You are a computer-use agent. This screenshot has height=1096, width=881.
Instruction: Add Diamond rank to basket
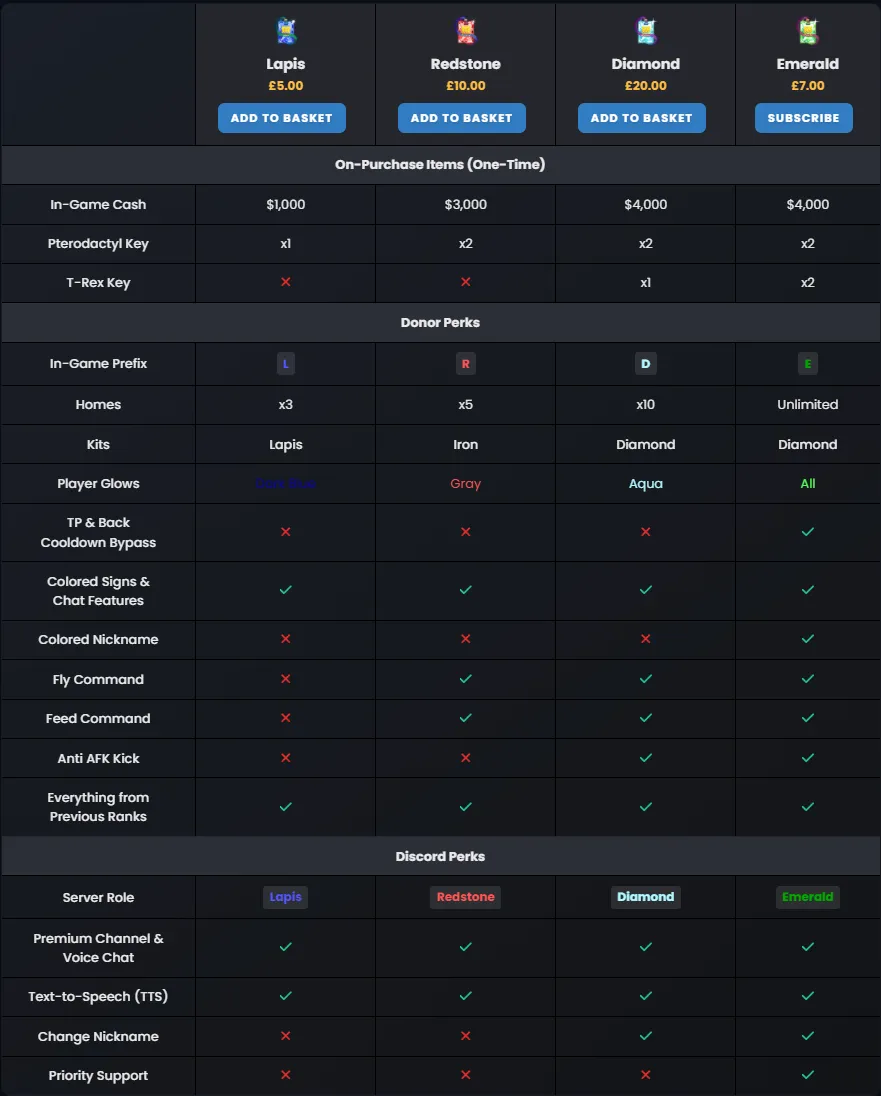641,118
